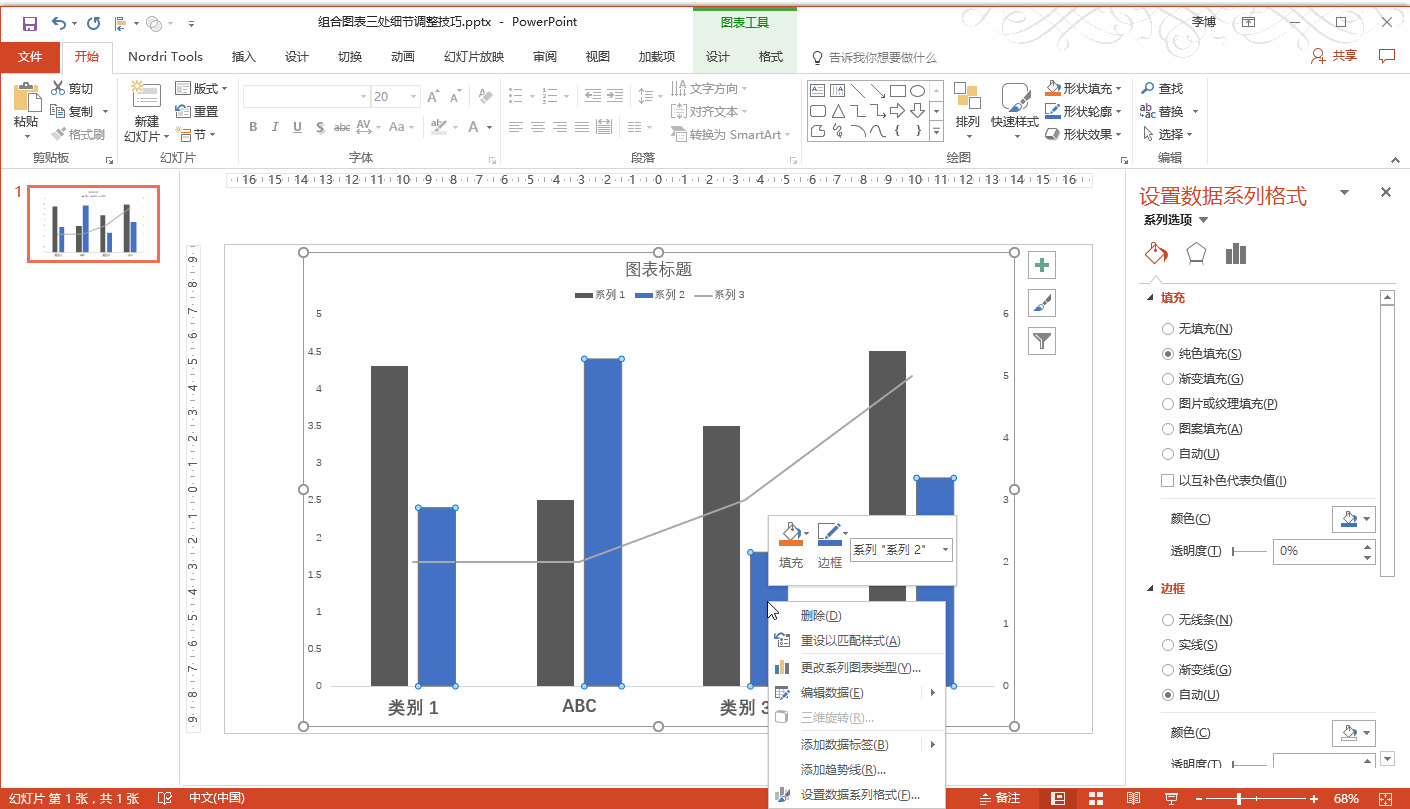Select series options bar-chart tab in pane

1236,253
